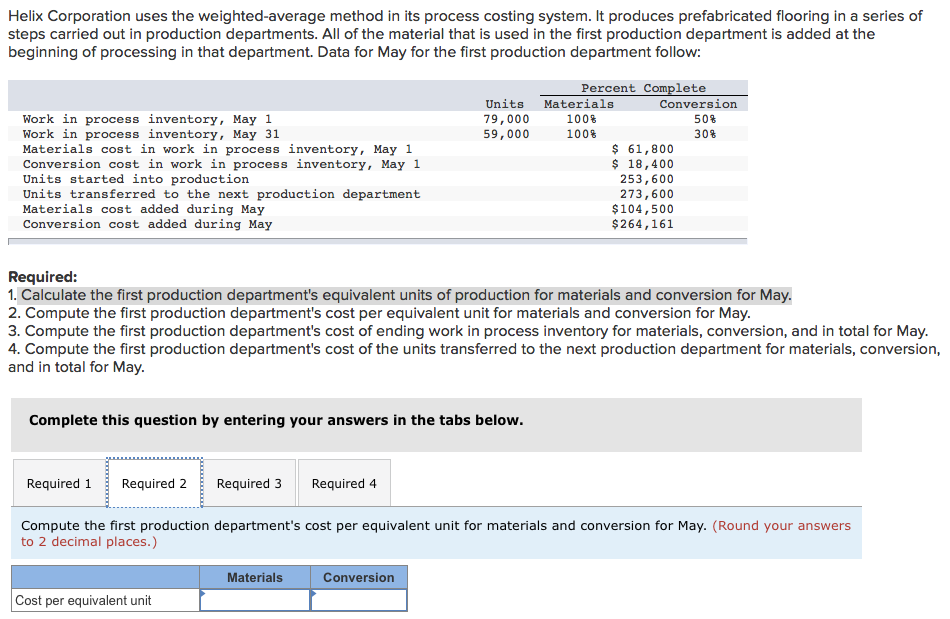Click the $ 18,400 conversion cost value

642,164
